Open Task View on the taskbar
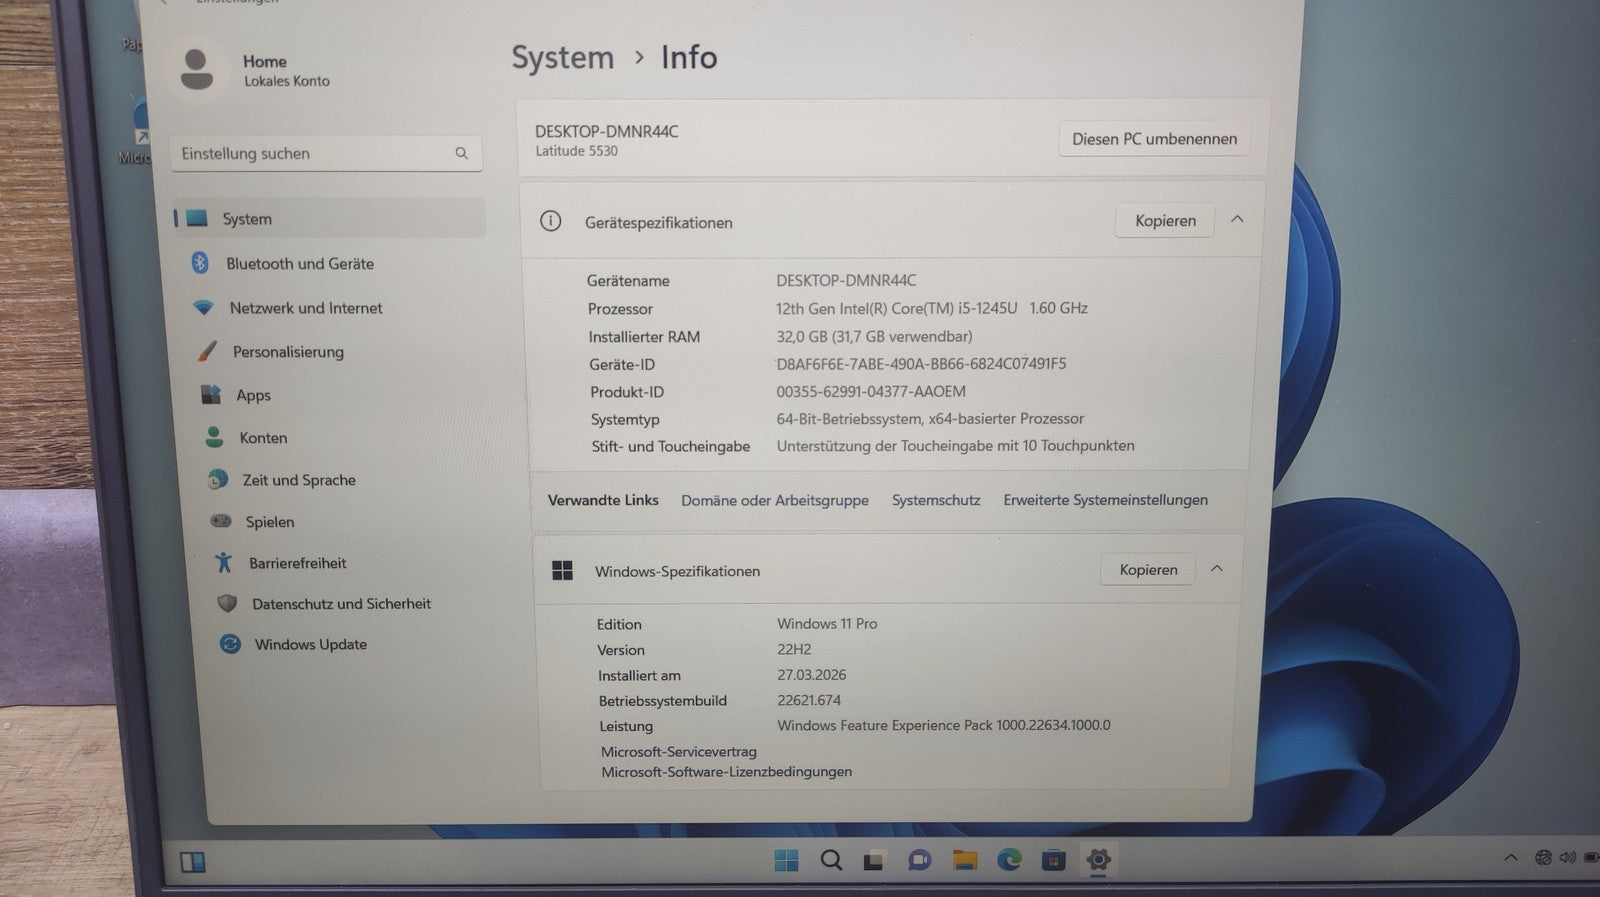 pos(875,860)
